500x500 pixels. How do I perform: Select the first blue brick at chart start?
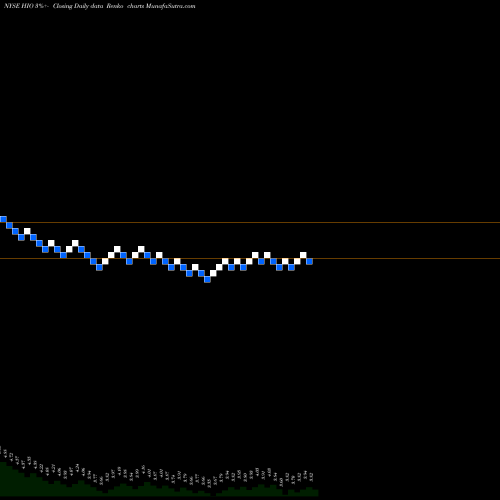[3, 219]
